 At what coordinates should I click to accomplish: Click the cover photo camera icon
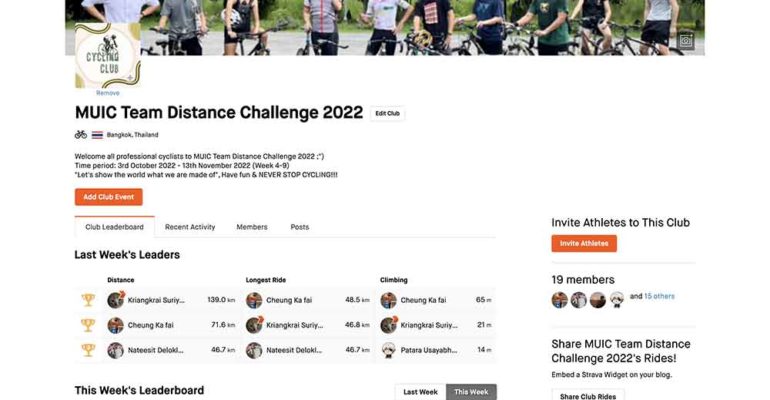click(686, 41)
